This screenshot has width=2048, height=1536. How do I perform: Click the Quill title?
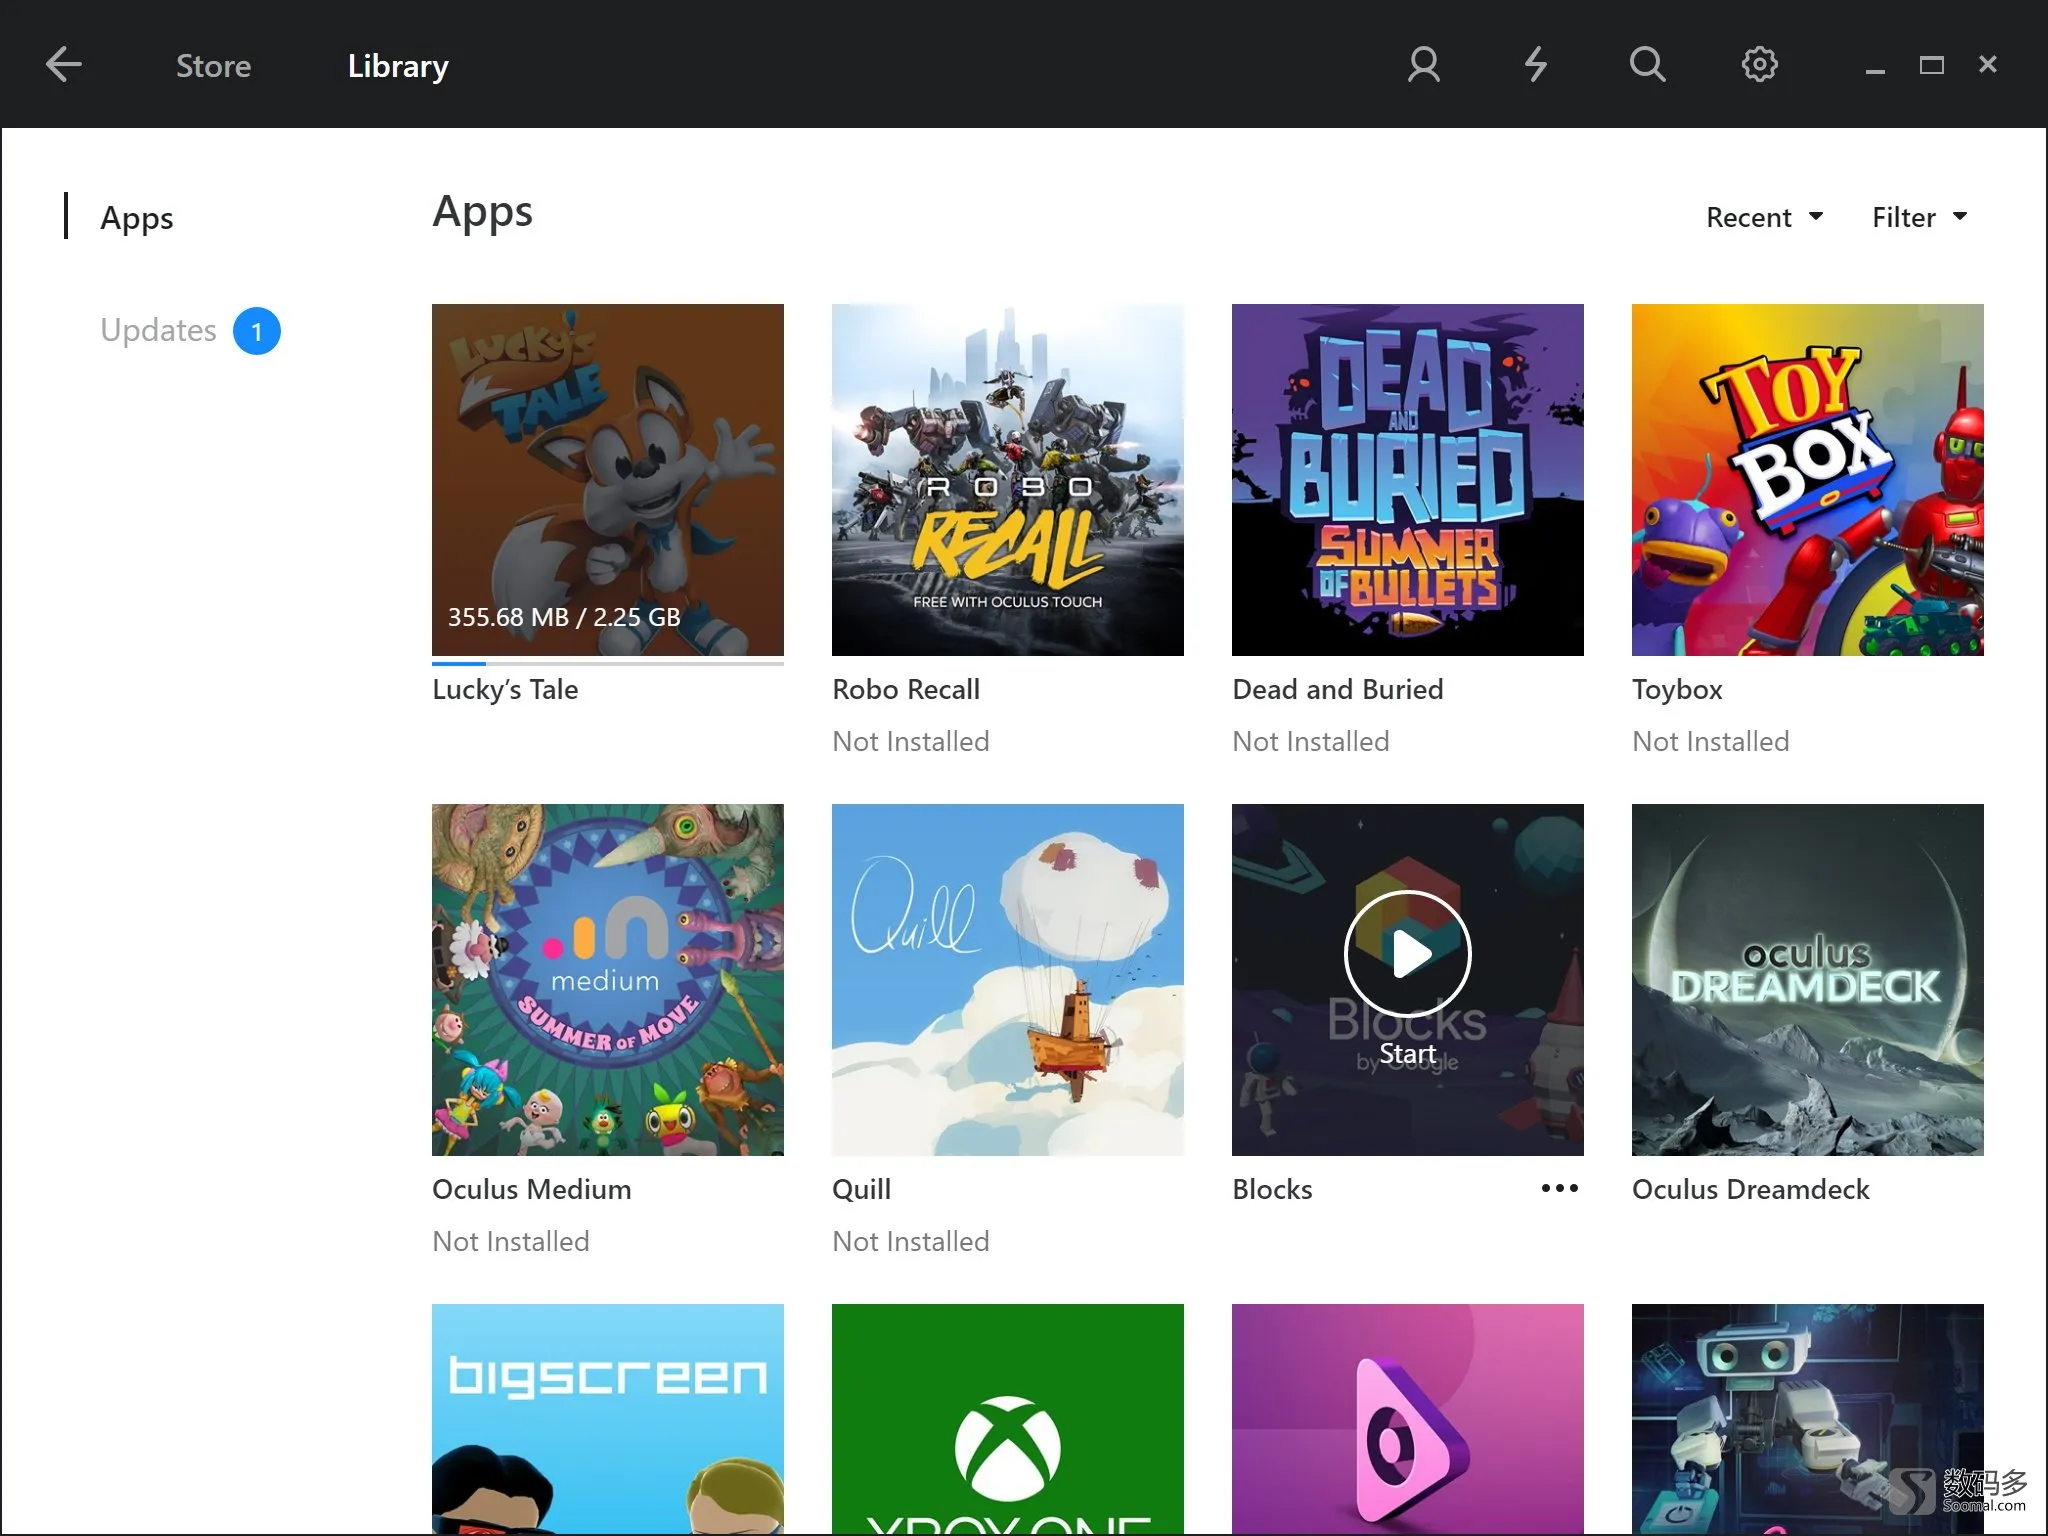pos(861,1189)
